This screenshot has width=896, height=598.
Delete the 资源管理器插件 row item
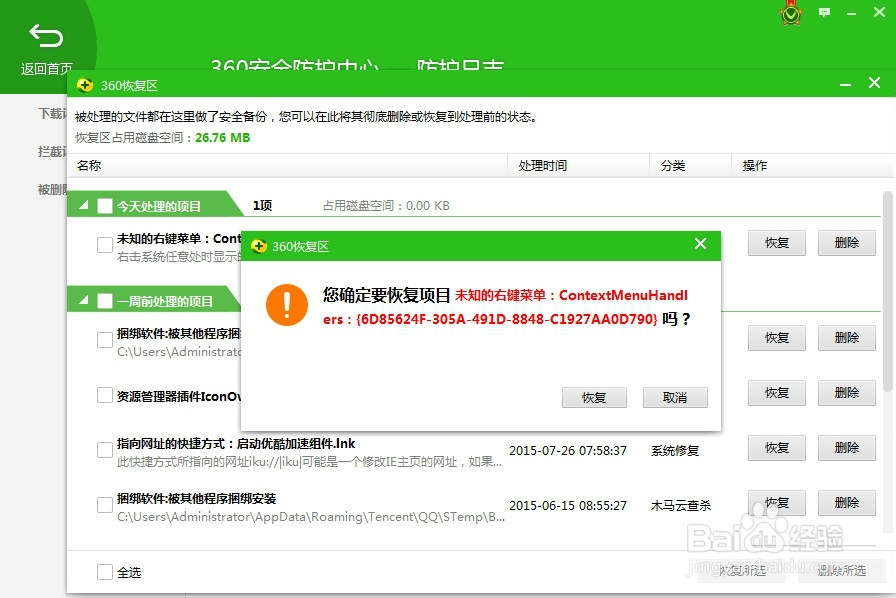click(x=846, y=393)
